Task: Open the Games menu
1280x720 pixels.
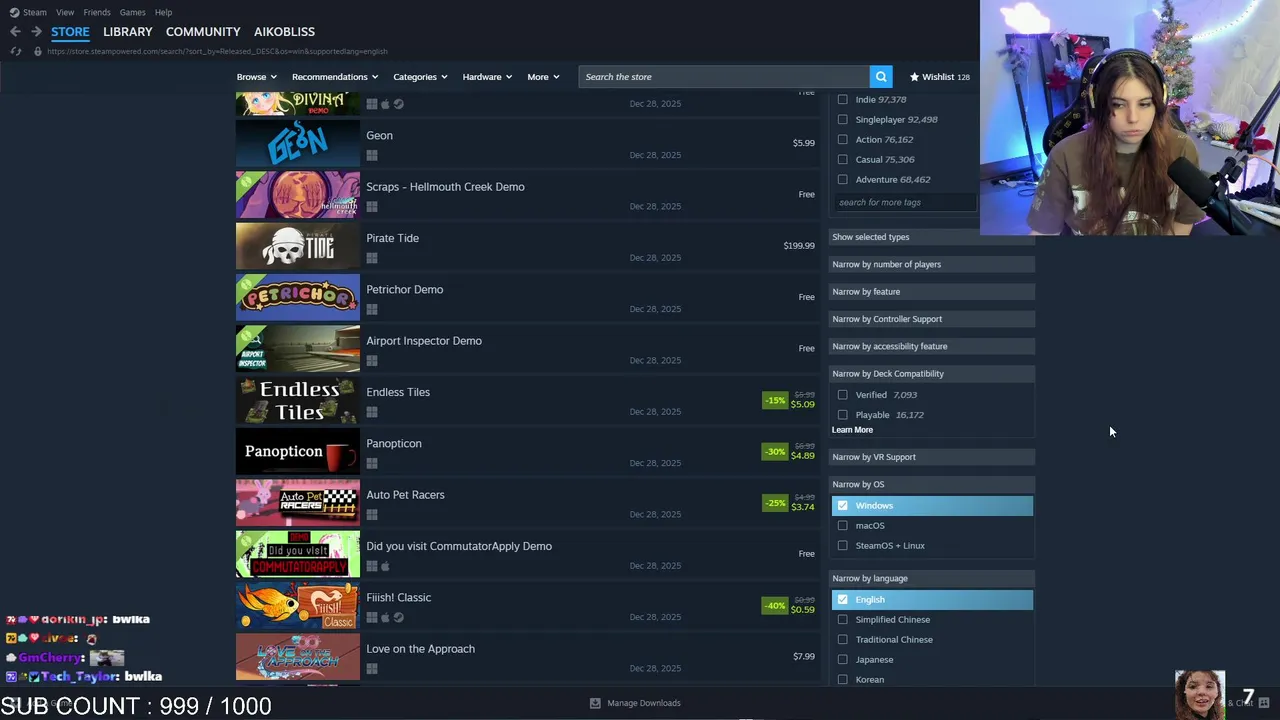Action: tap(132, 12)
